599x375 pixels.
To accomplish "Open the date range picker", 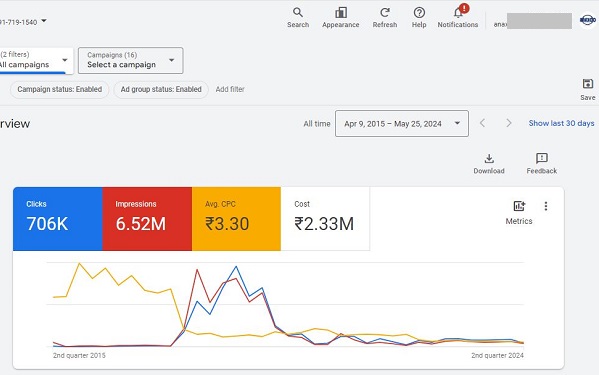I will [402, 123].
